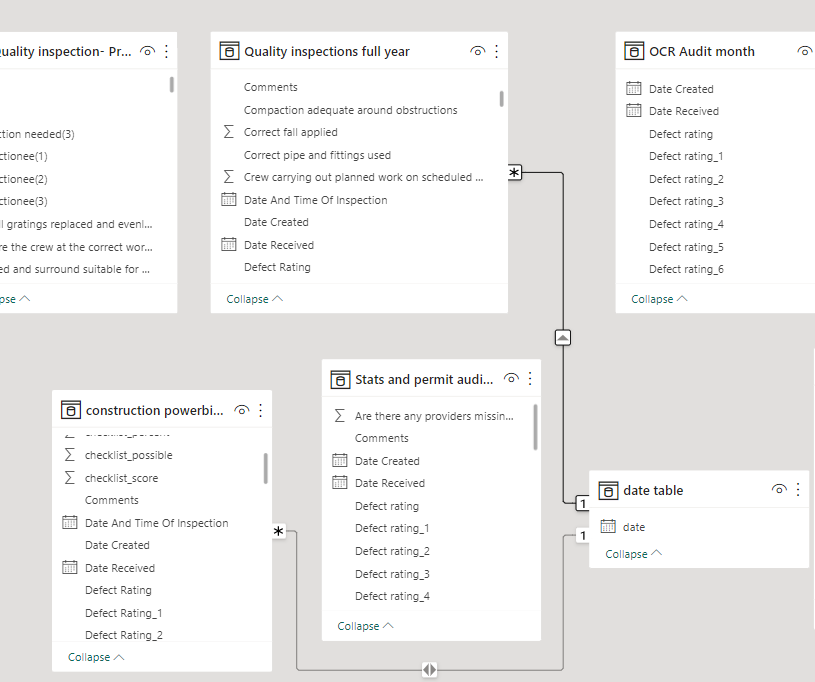Click calendar icon beside Date And Time Of Inspection in Quality inspections full year
The height and width of the screenshot is (682, 815).
(x=229, y=199)
